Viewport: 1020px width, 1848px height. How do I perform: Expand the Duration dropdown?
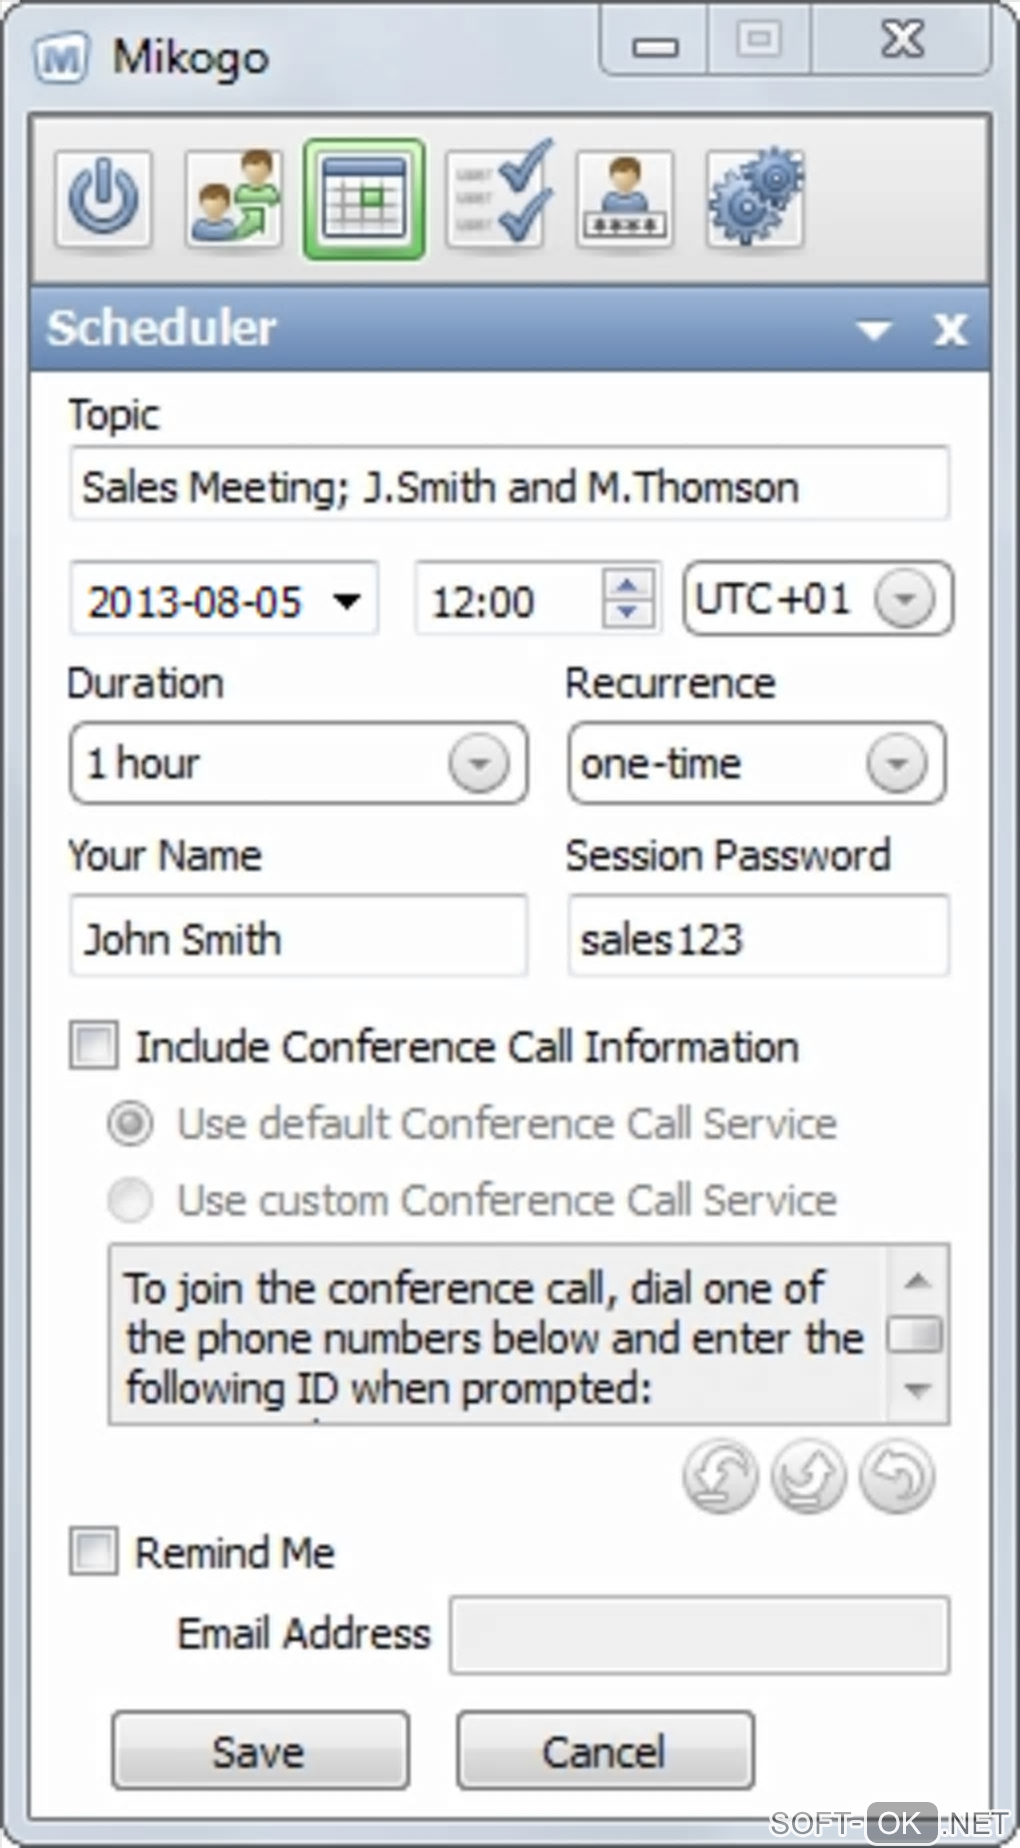479,764
